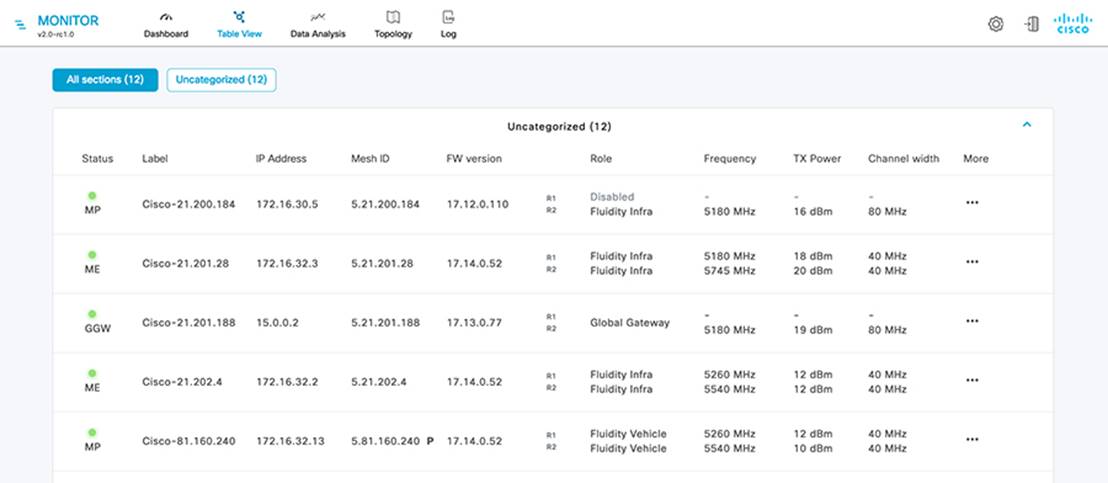Open the More menu for Cisco-21.202.4
The width and height of the screenshot is (1108, 483).
tap(972, 381)
